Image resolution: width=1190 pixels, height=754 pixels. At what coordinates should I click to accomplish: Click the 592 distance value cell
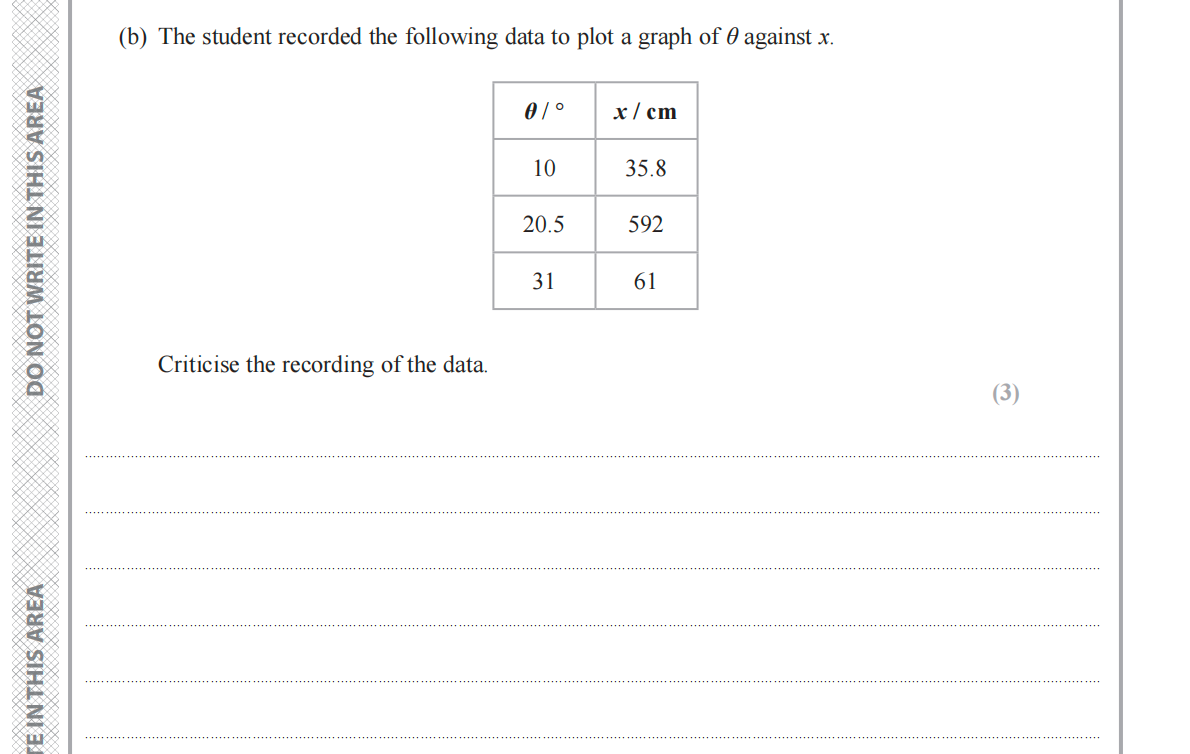click(646, 225)
